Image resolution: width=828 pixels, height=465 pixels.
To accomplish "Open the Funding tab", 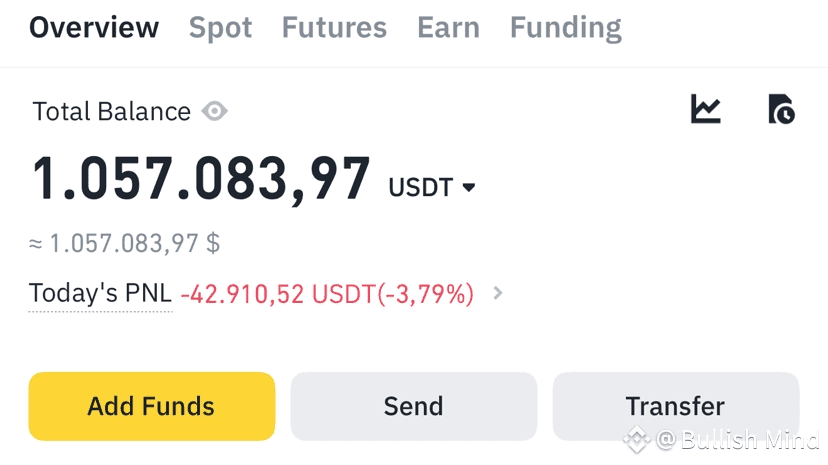I will (x=565, y=28).
